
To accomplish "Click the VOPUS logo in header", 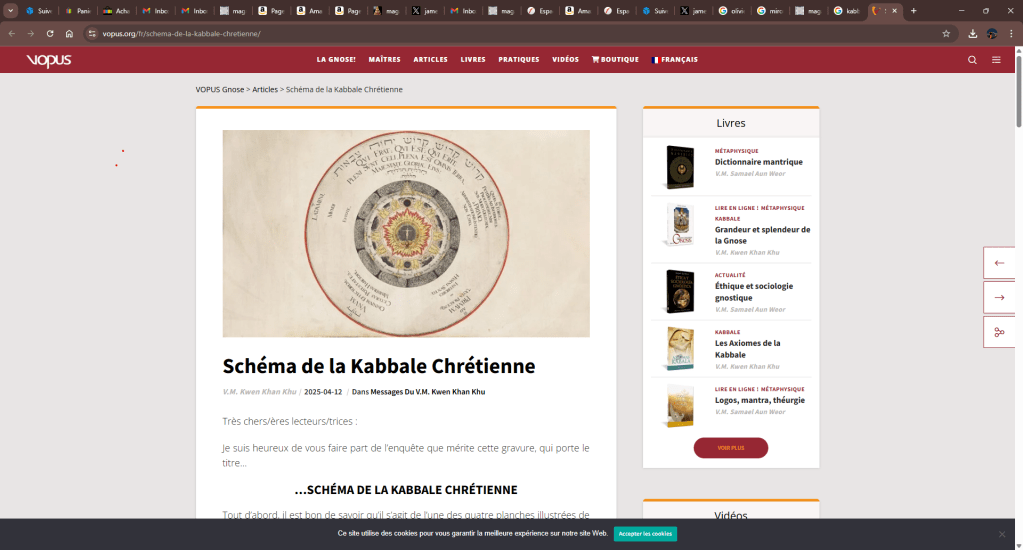I will click(x=49, y=60).
